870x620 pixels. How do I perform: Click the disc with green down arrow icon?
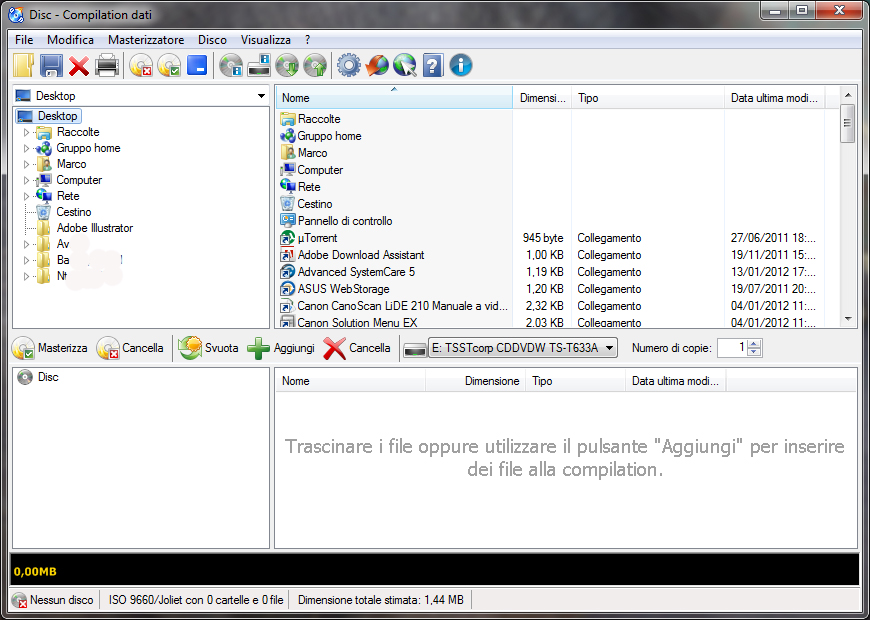tap(287, 66)
